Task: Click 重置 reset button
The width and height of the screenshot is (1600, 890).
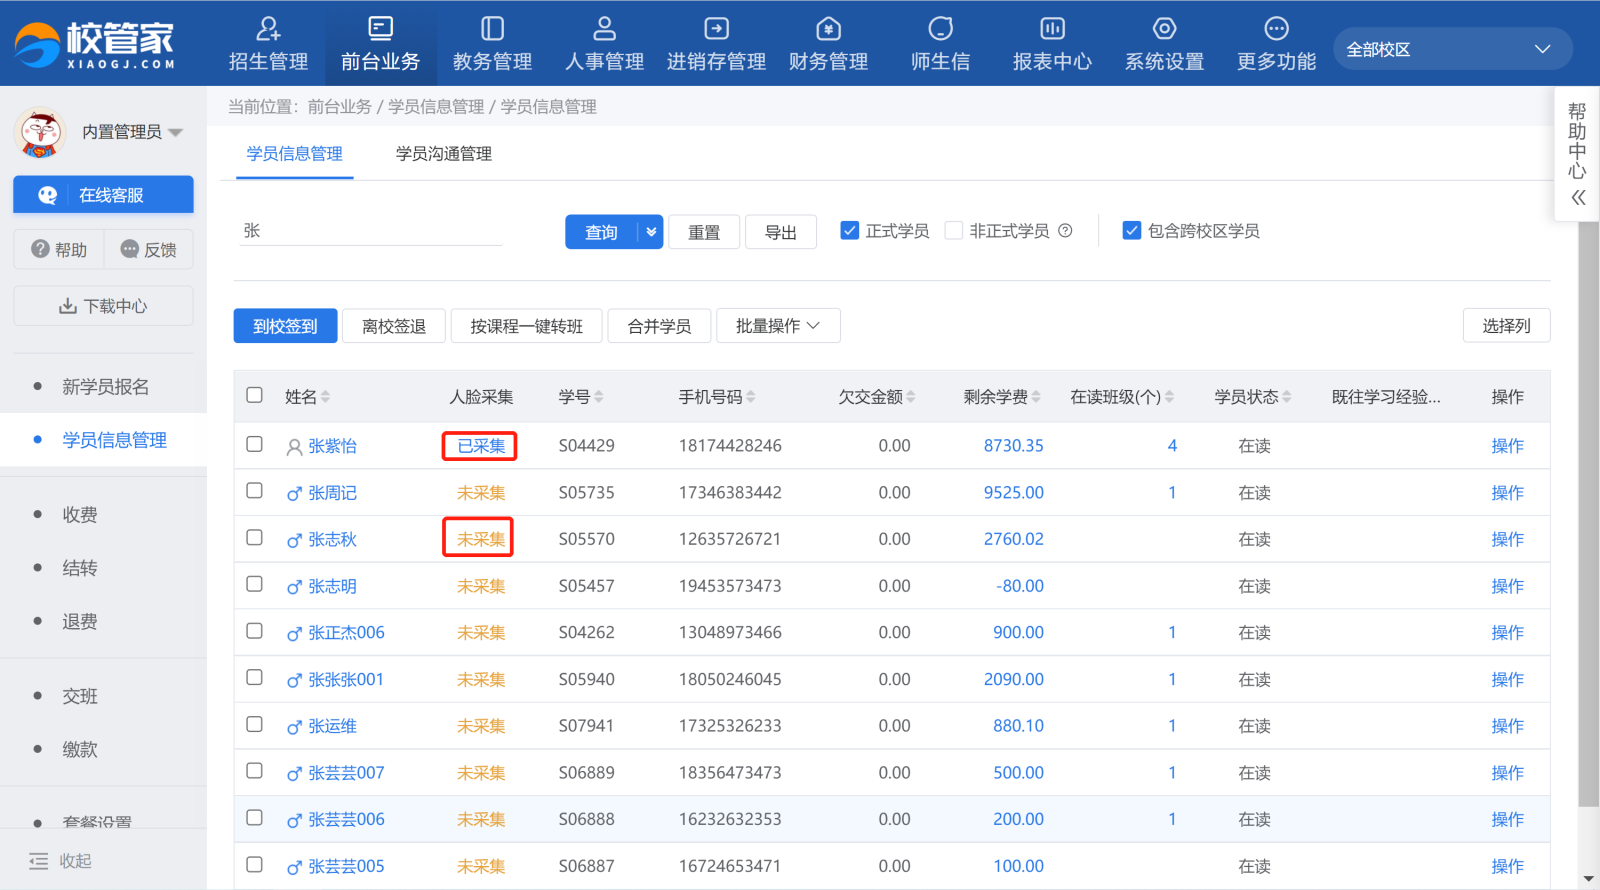Action: 704,232
